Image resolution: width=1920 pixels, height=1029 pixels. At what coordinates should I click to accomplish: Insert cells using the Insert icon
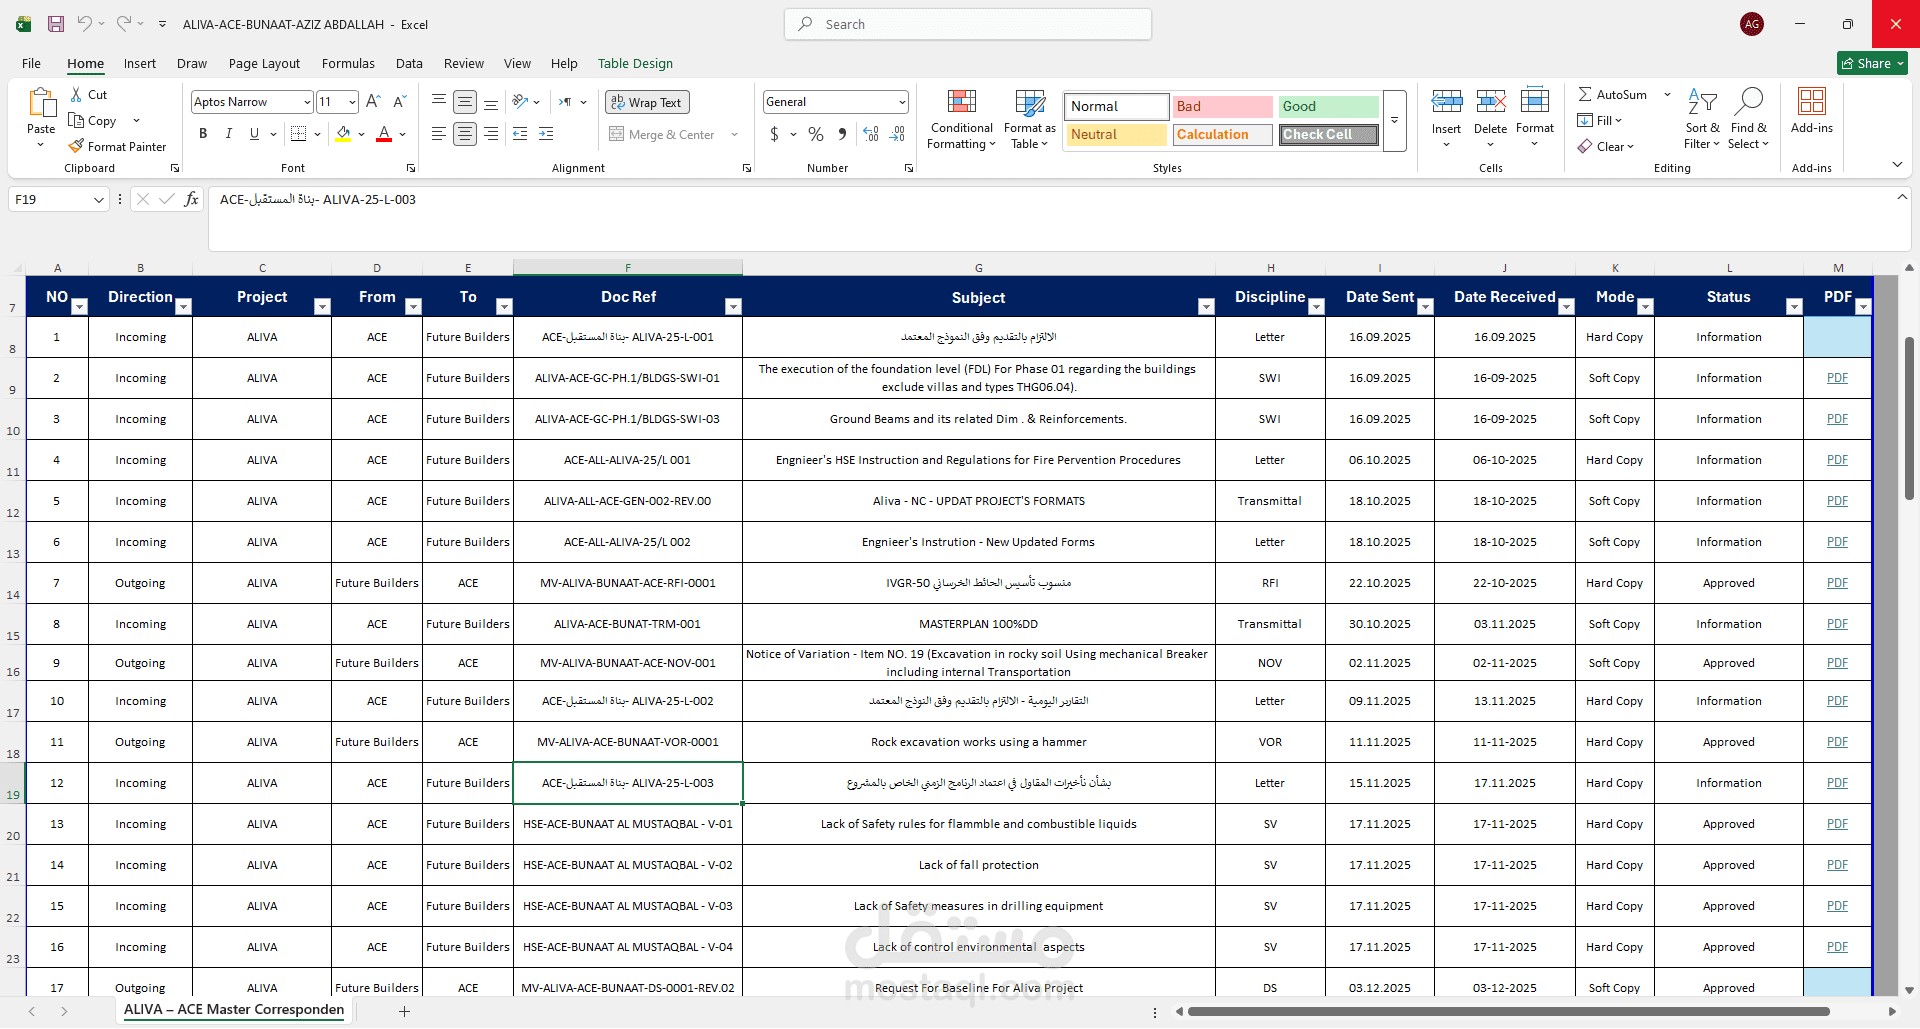tap(1446, 101)
